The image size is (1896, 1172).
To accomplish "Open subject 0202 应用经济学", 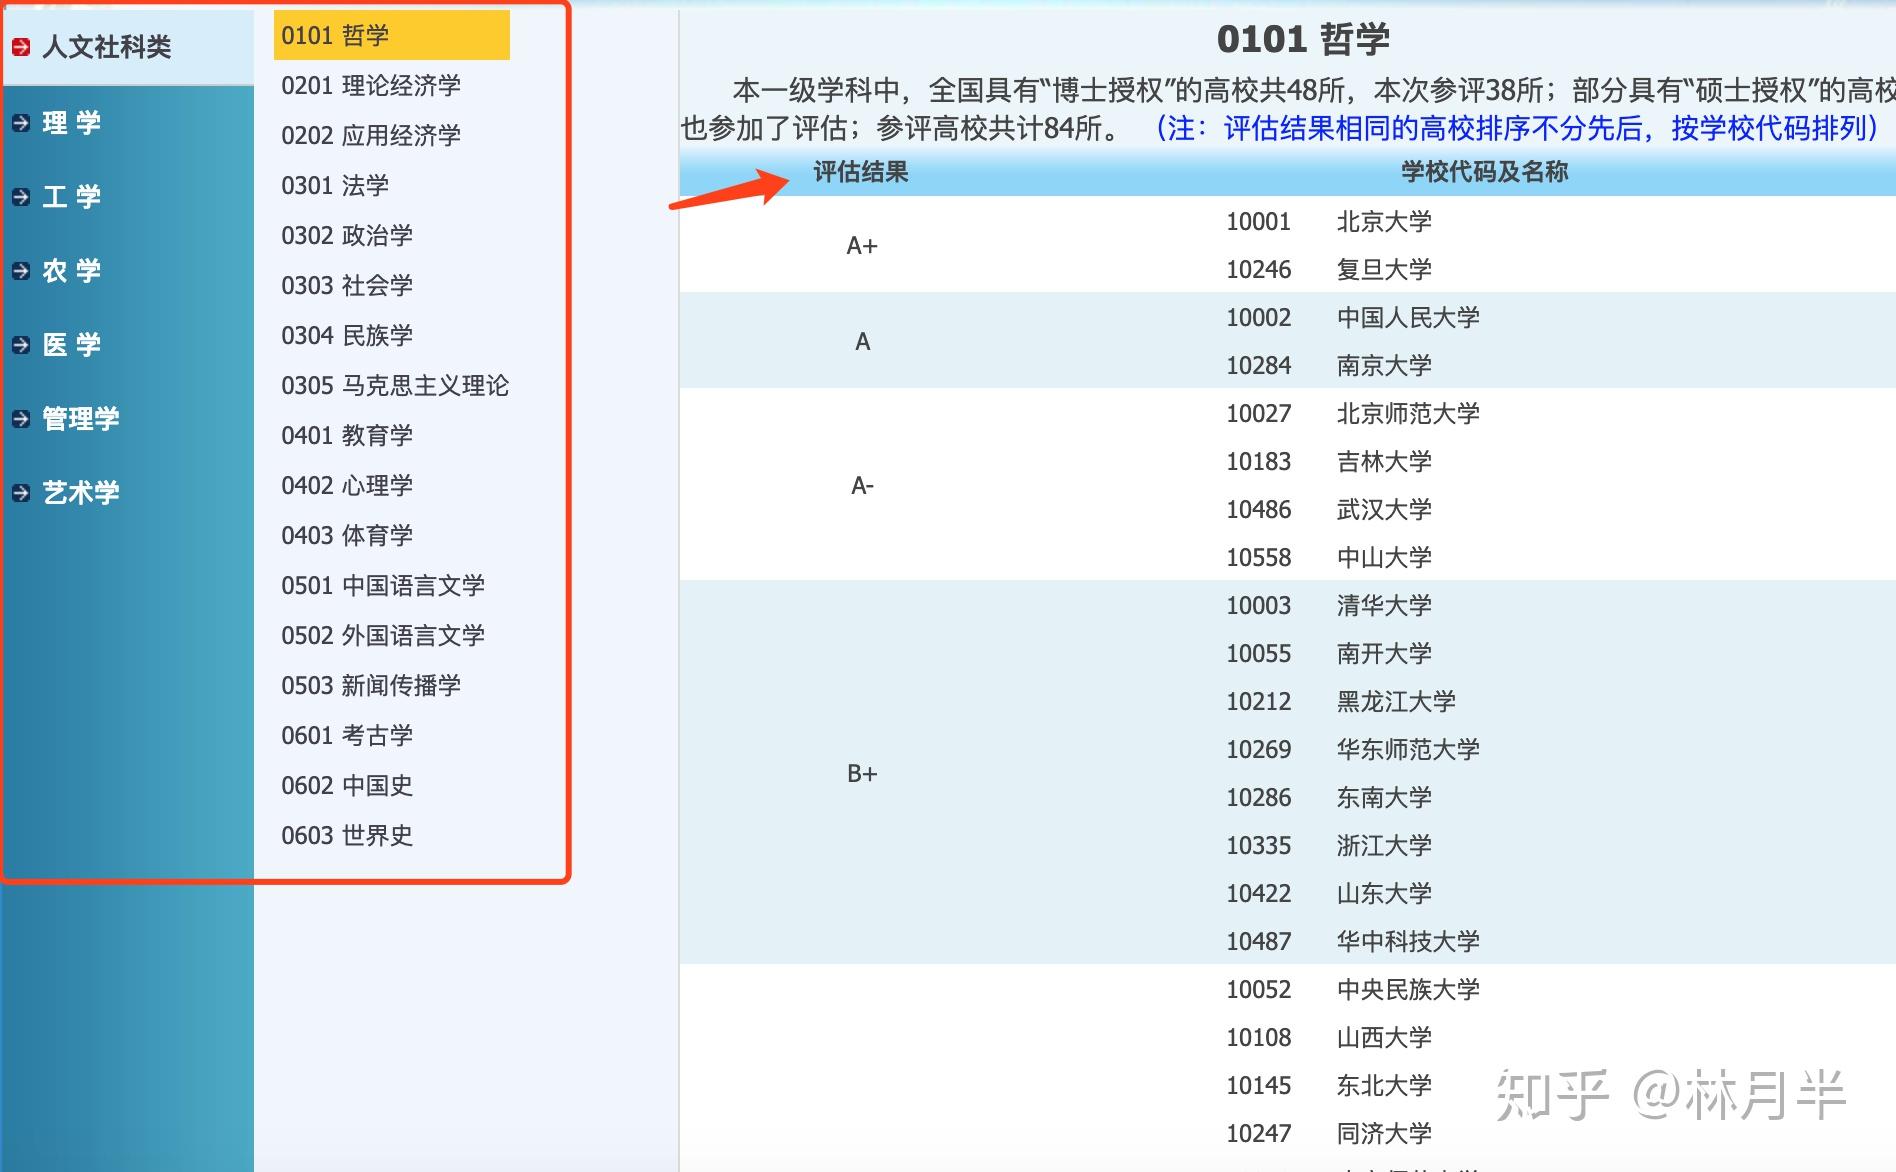I will coord(371,135).
